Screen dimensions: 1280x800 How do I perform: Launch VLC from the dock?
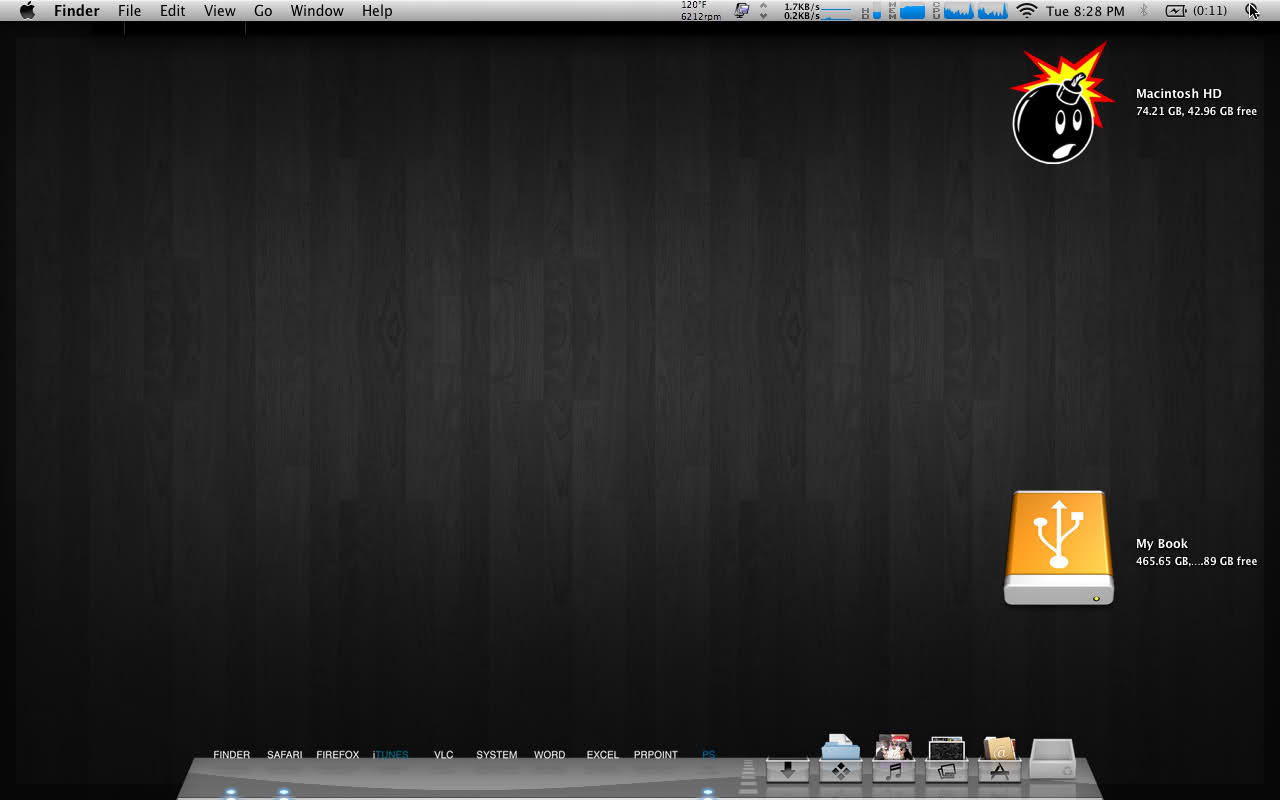(443, 755)
